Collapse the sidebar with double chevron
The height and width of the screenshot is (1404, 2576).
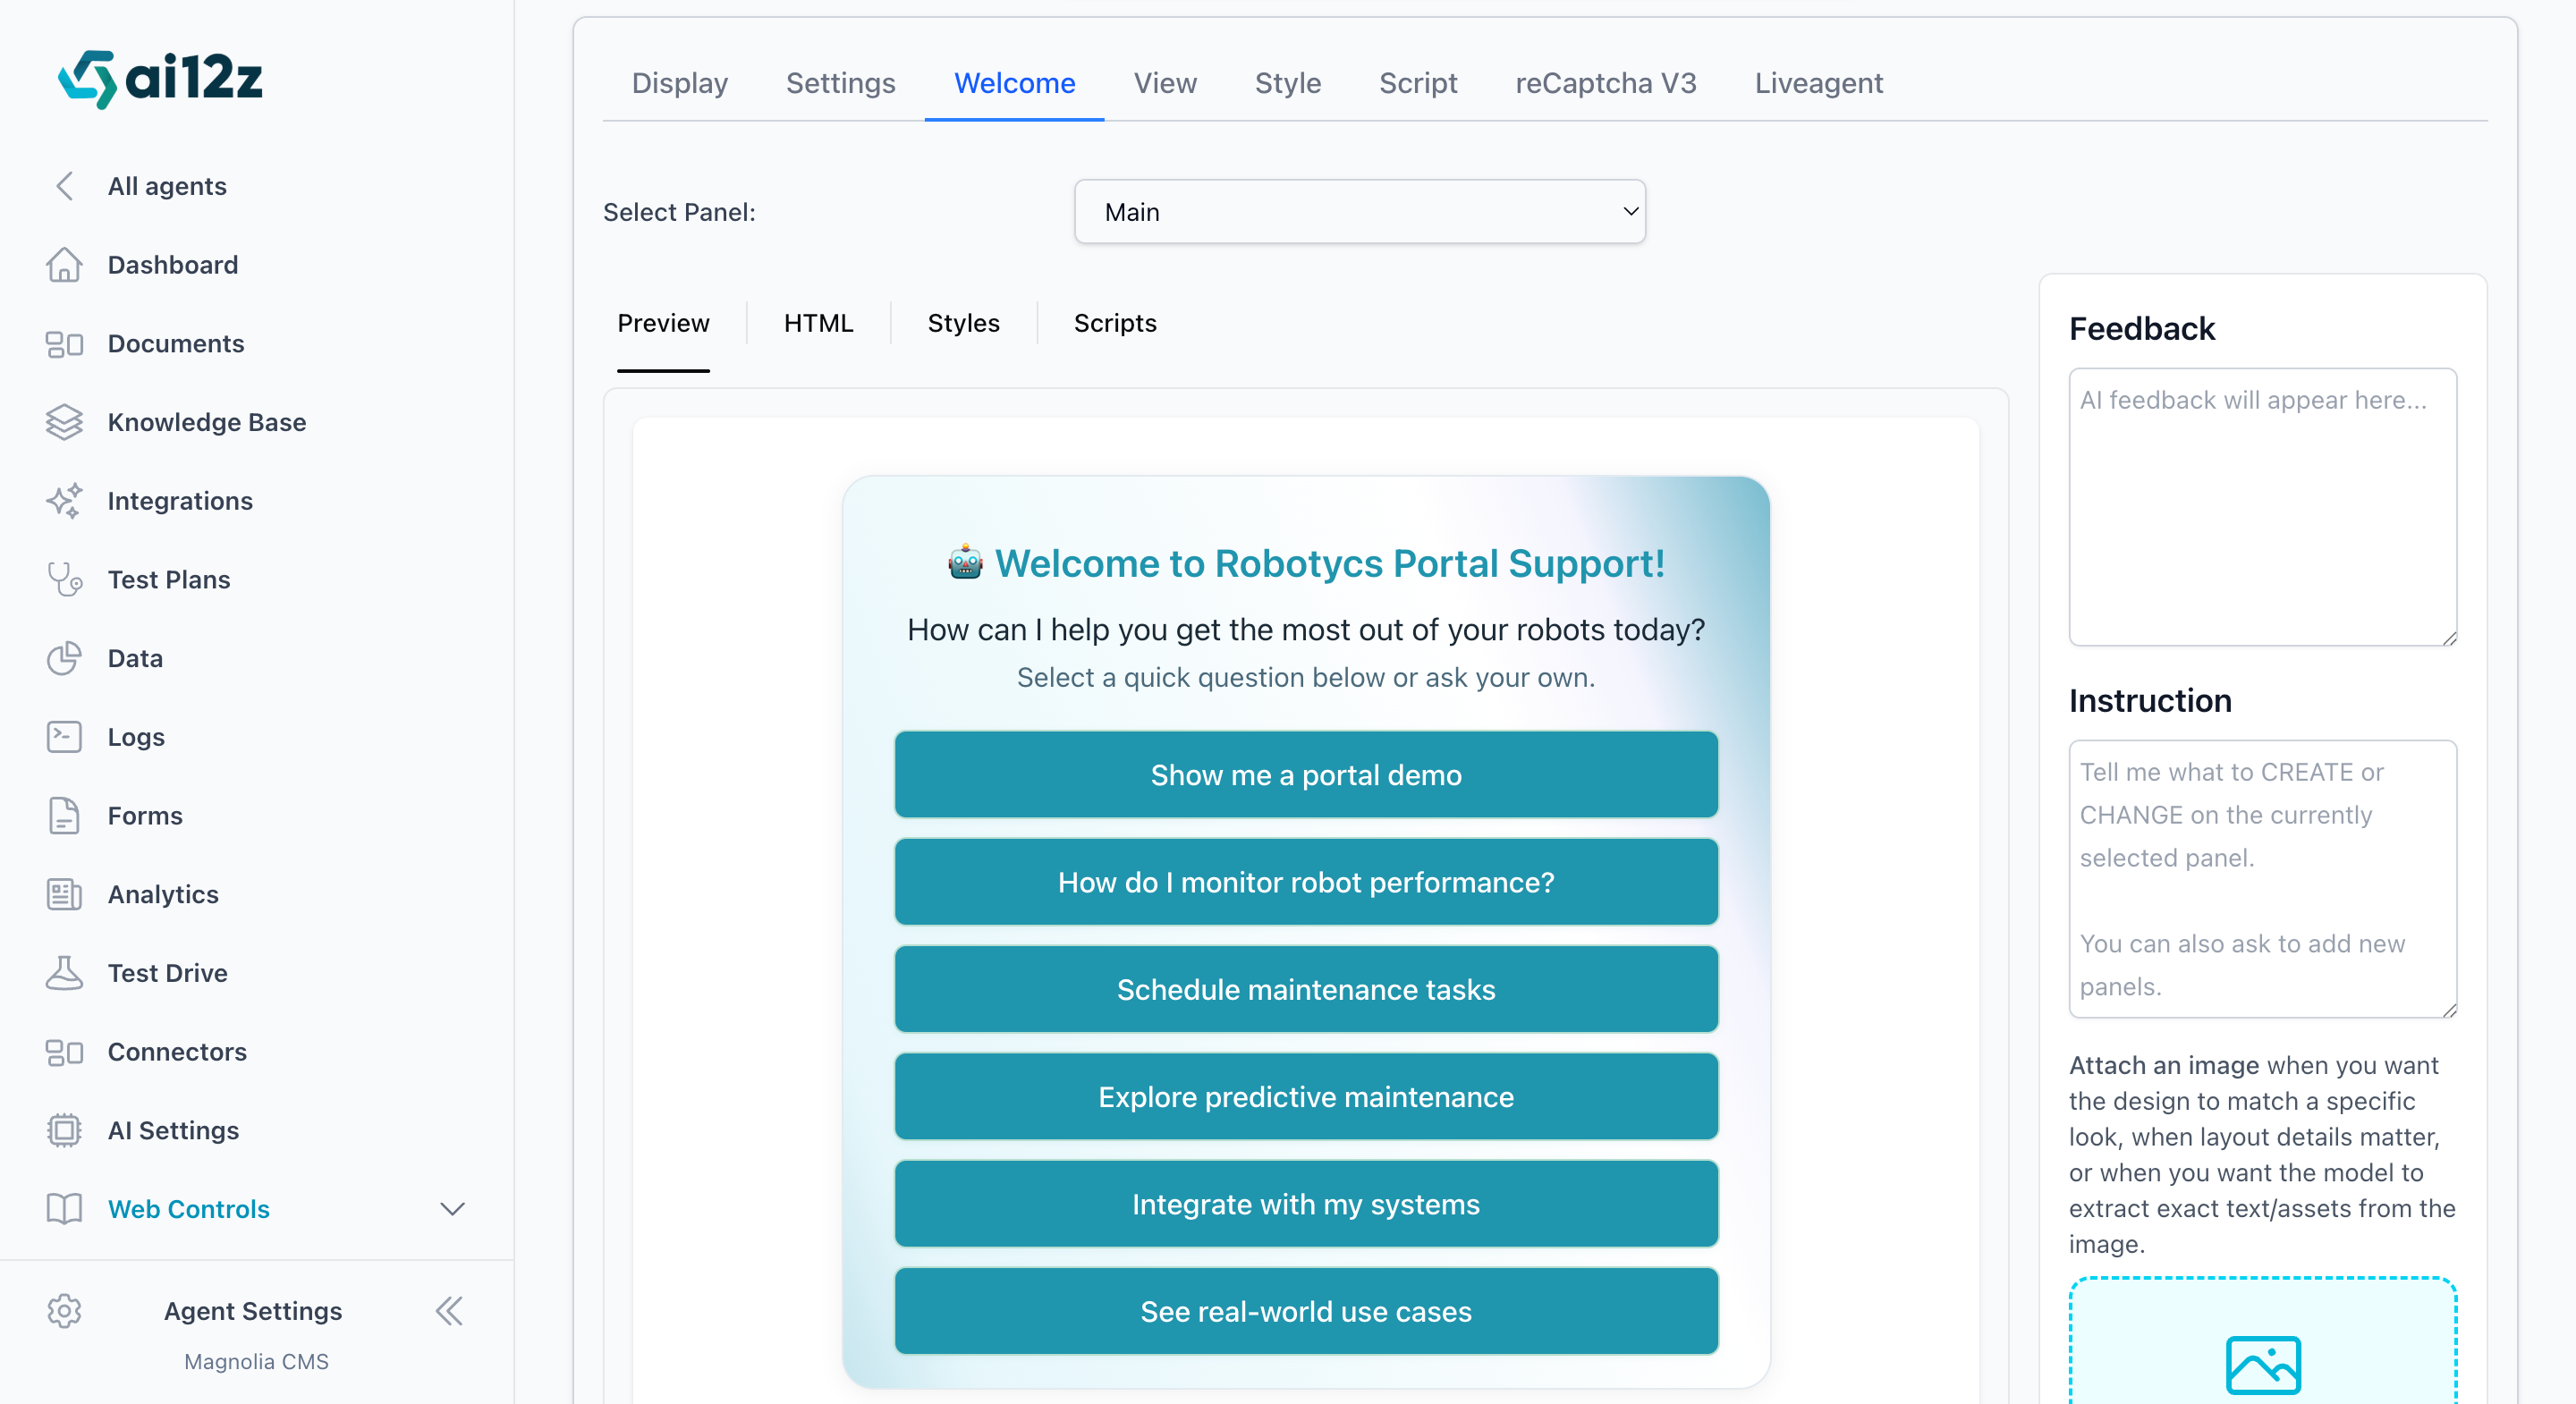tap(449, 1310)
